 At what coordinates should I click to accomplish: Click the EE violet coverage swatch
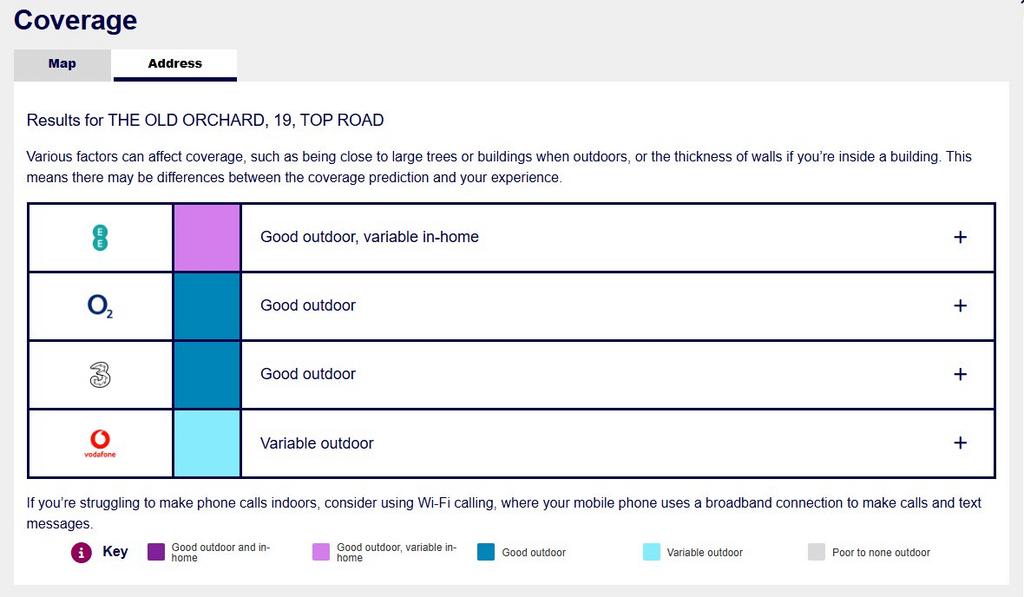207,238
